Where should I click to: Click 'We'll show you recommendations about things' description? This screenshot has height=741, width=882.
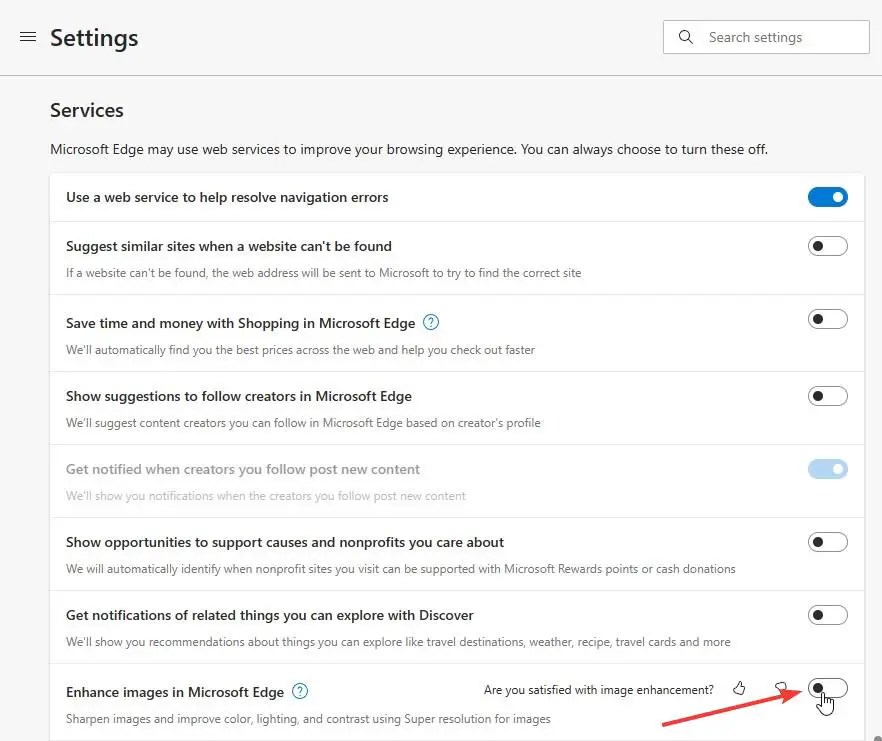(398, 642)
